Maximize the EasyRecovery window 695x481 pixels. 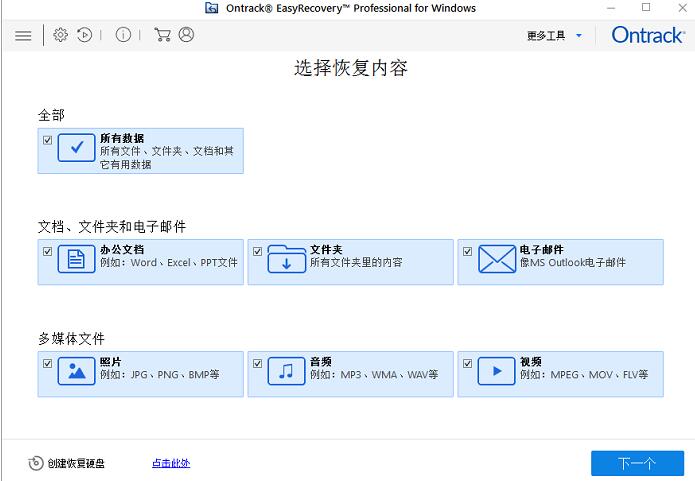point(646,8)
